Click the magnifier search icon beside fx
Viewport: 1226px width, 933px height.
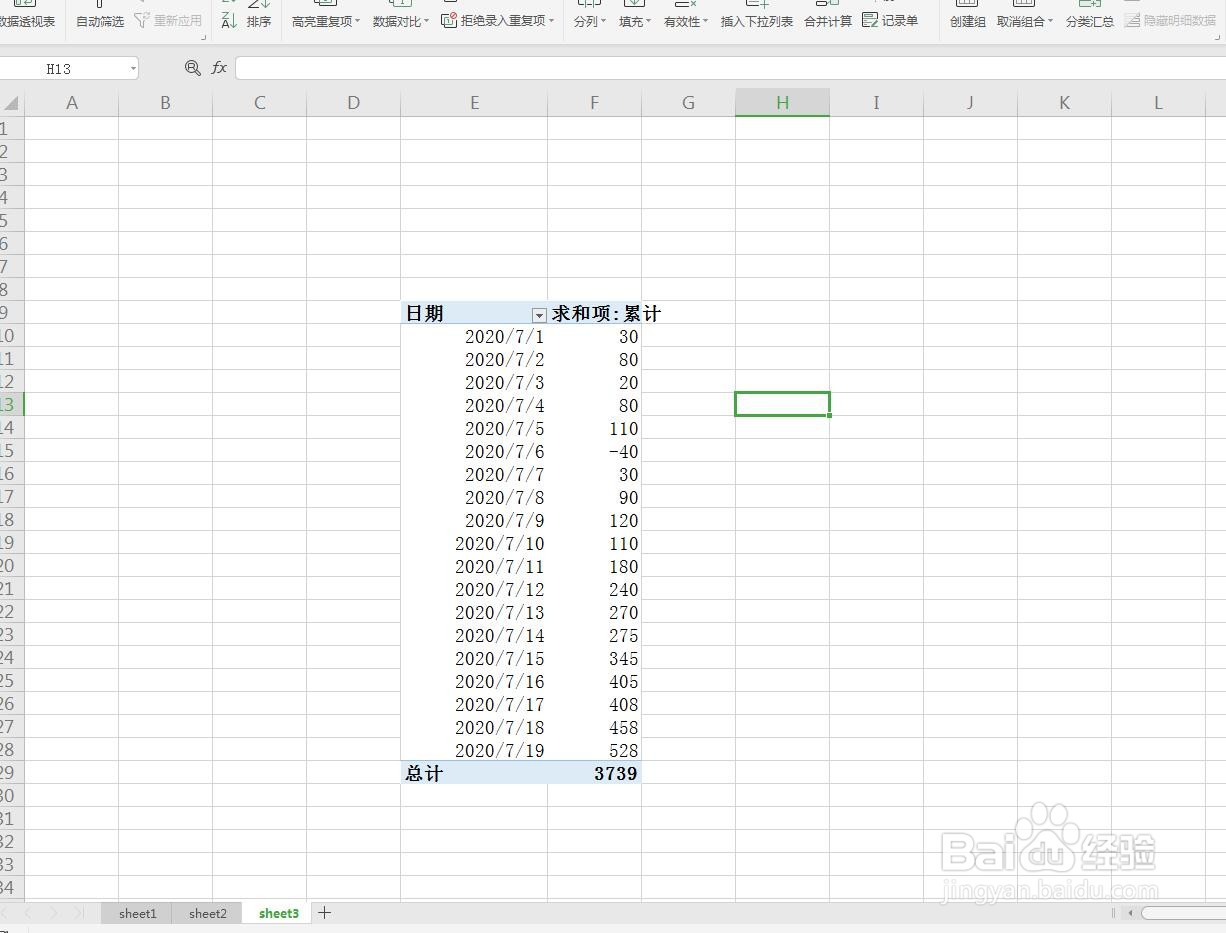(x=192, y=68)
